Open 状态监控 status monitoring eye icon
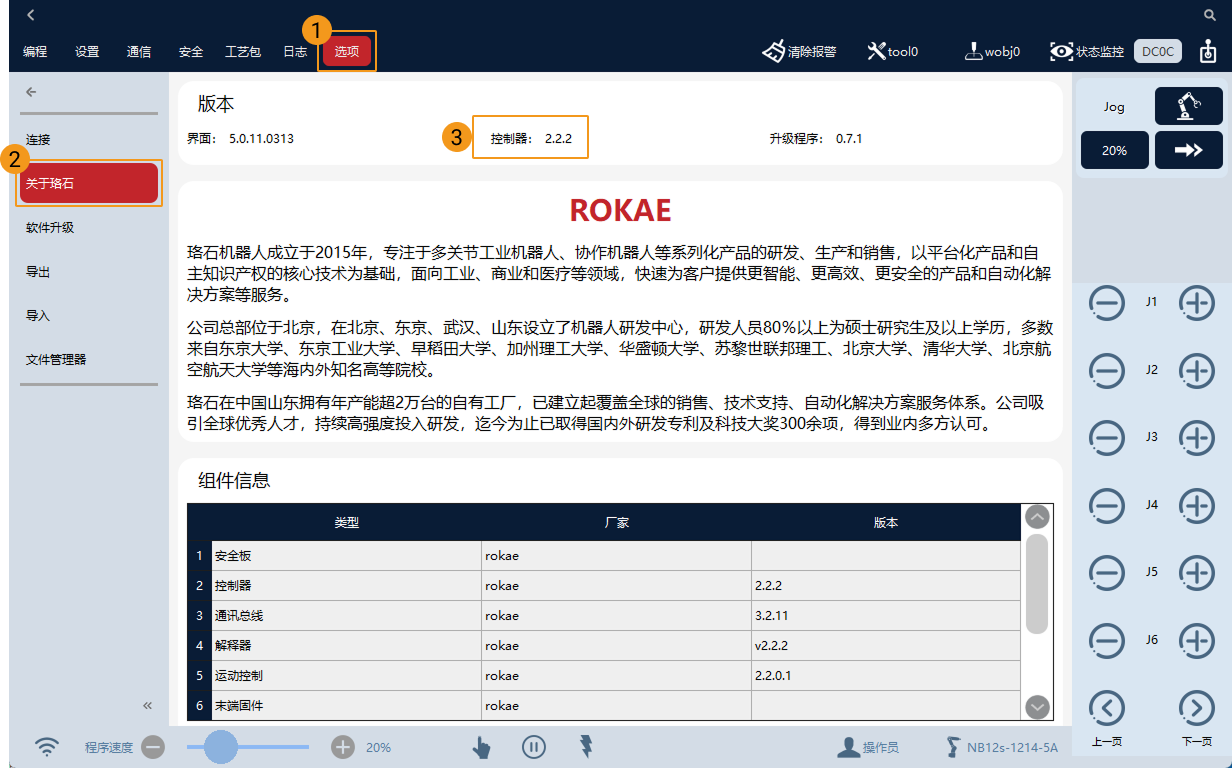1232x768 pixels. (x=1062, y=50)
